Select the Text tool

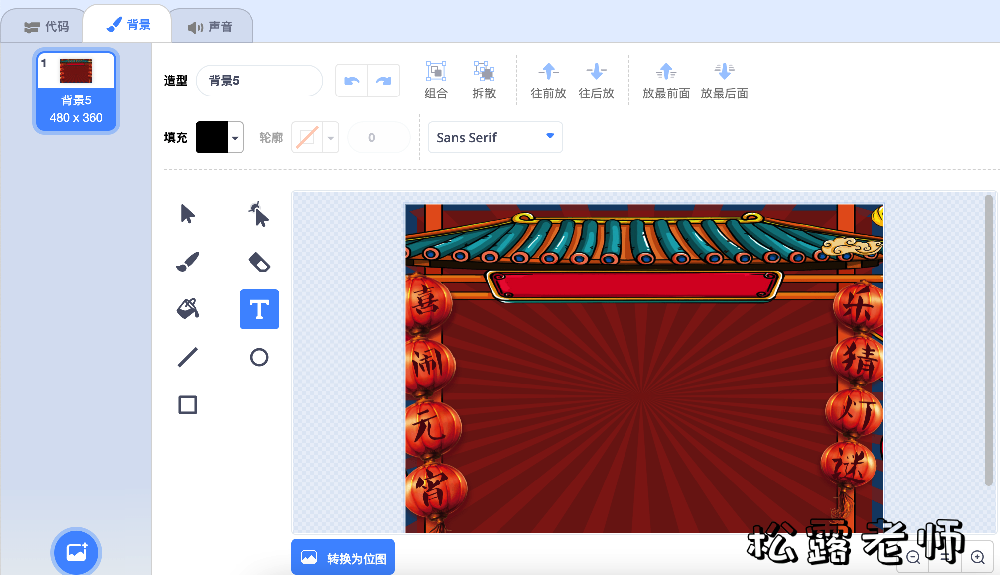[x=259, y=309]
